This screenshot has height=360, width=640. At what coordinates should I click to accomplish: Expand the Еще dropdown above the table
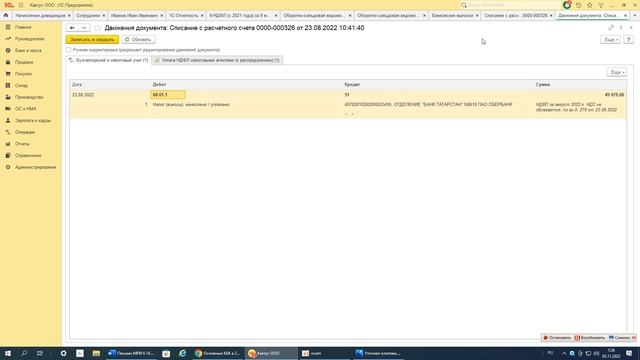[x=617, y=72]
